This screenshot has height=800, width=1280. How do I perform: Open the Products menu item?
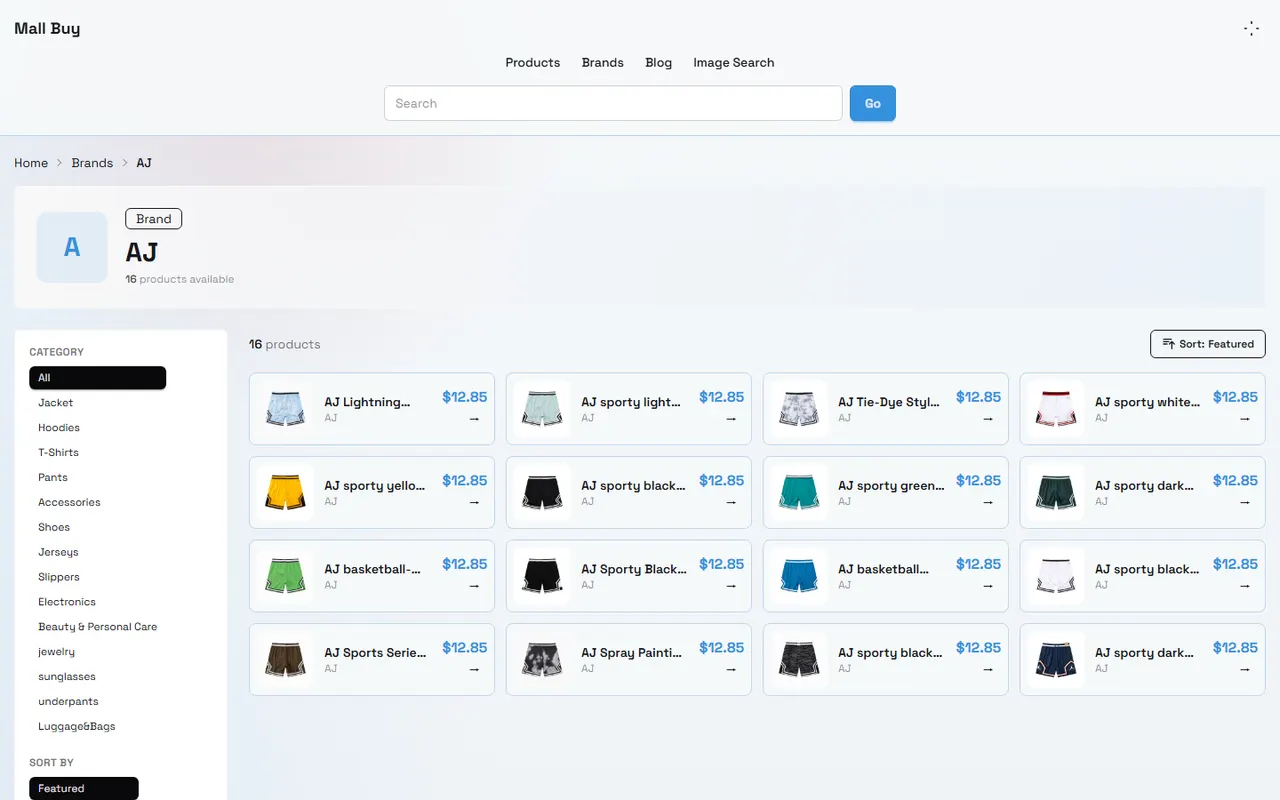click(533, 62)
